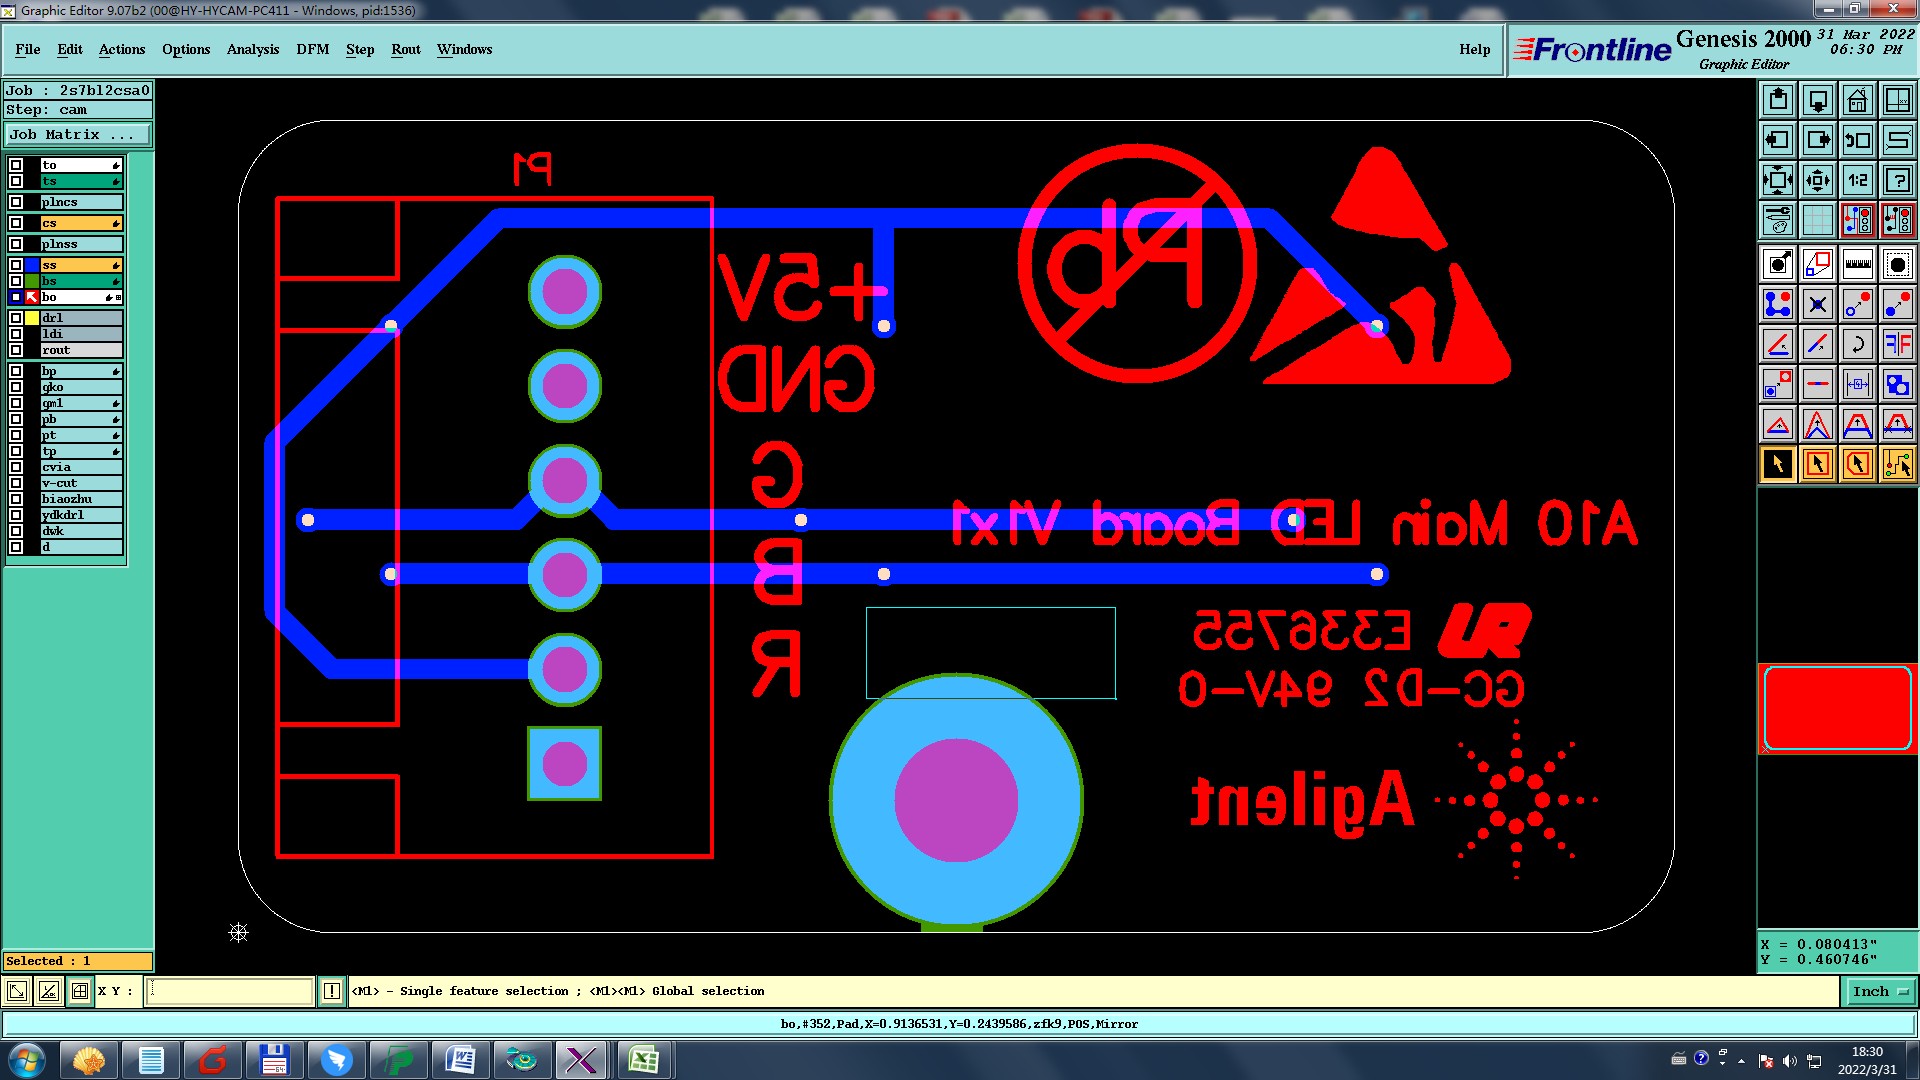Click the blue color swatch of ss layer
Viewport: 1920px width, 1080px height.
tap(32, 265)
